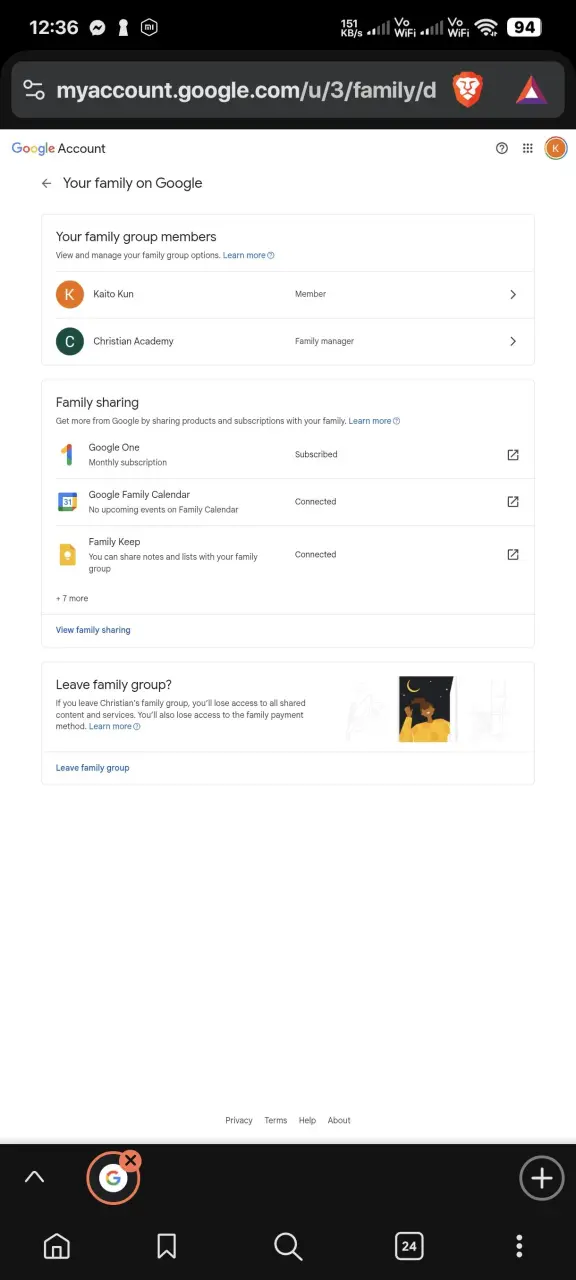The width and height of the screenshot is (576, 1280).
Task: Tap the Brave Rewards triangle icon
Action: 531,91
